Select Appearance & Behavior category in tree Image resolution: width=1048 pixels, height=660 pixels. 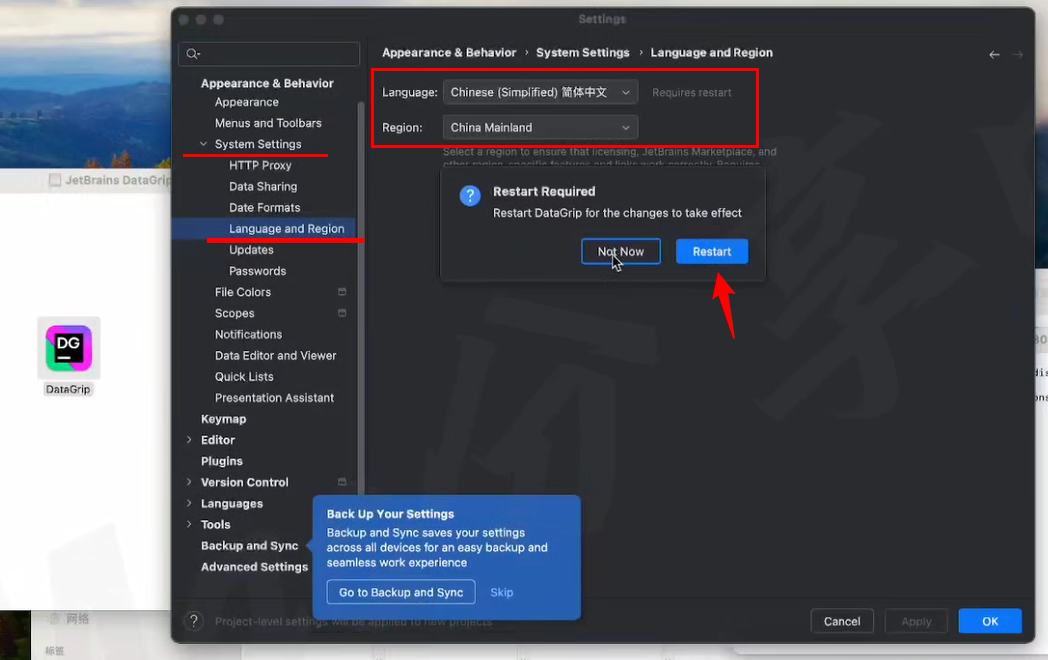[267, 83]
